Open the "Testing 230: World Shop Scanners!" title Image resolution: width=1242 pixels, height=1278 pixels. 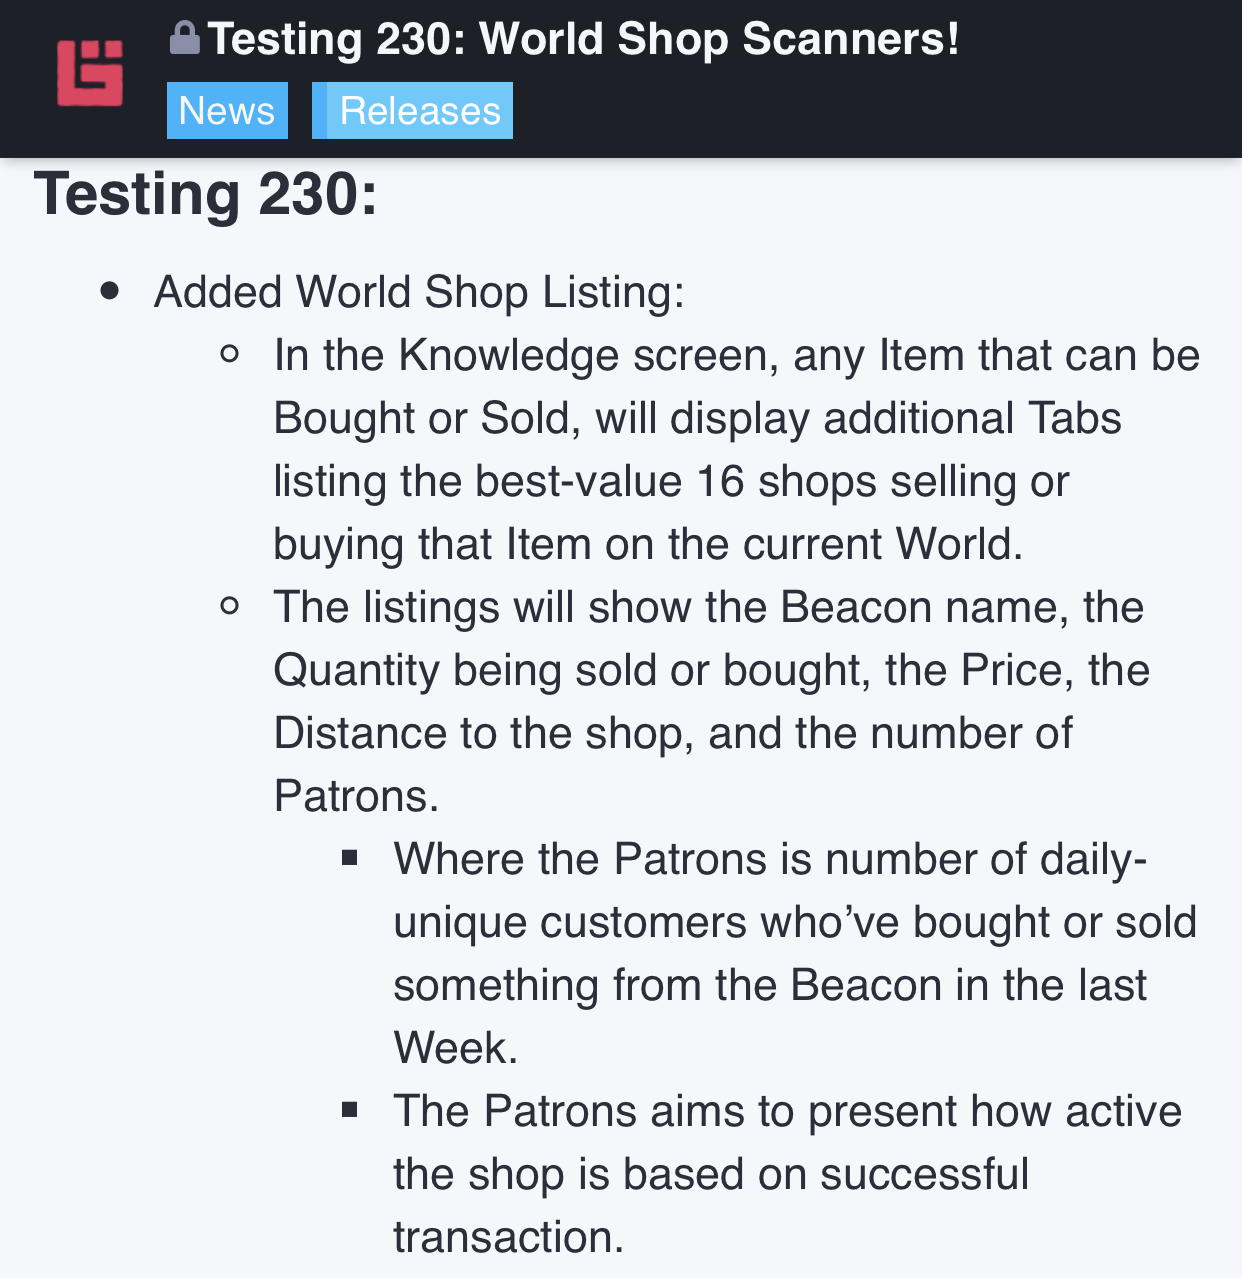tap(584, 40)
